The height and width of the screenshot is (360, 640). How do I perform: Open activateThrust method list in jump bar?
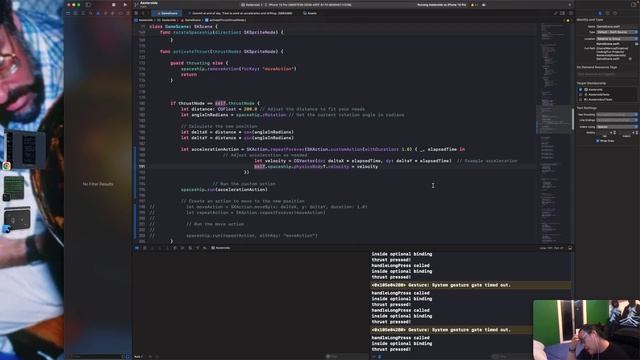click(226, 20)
